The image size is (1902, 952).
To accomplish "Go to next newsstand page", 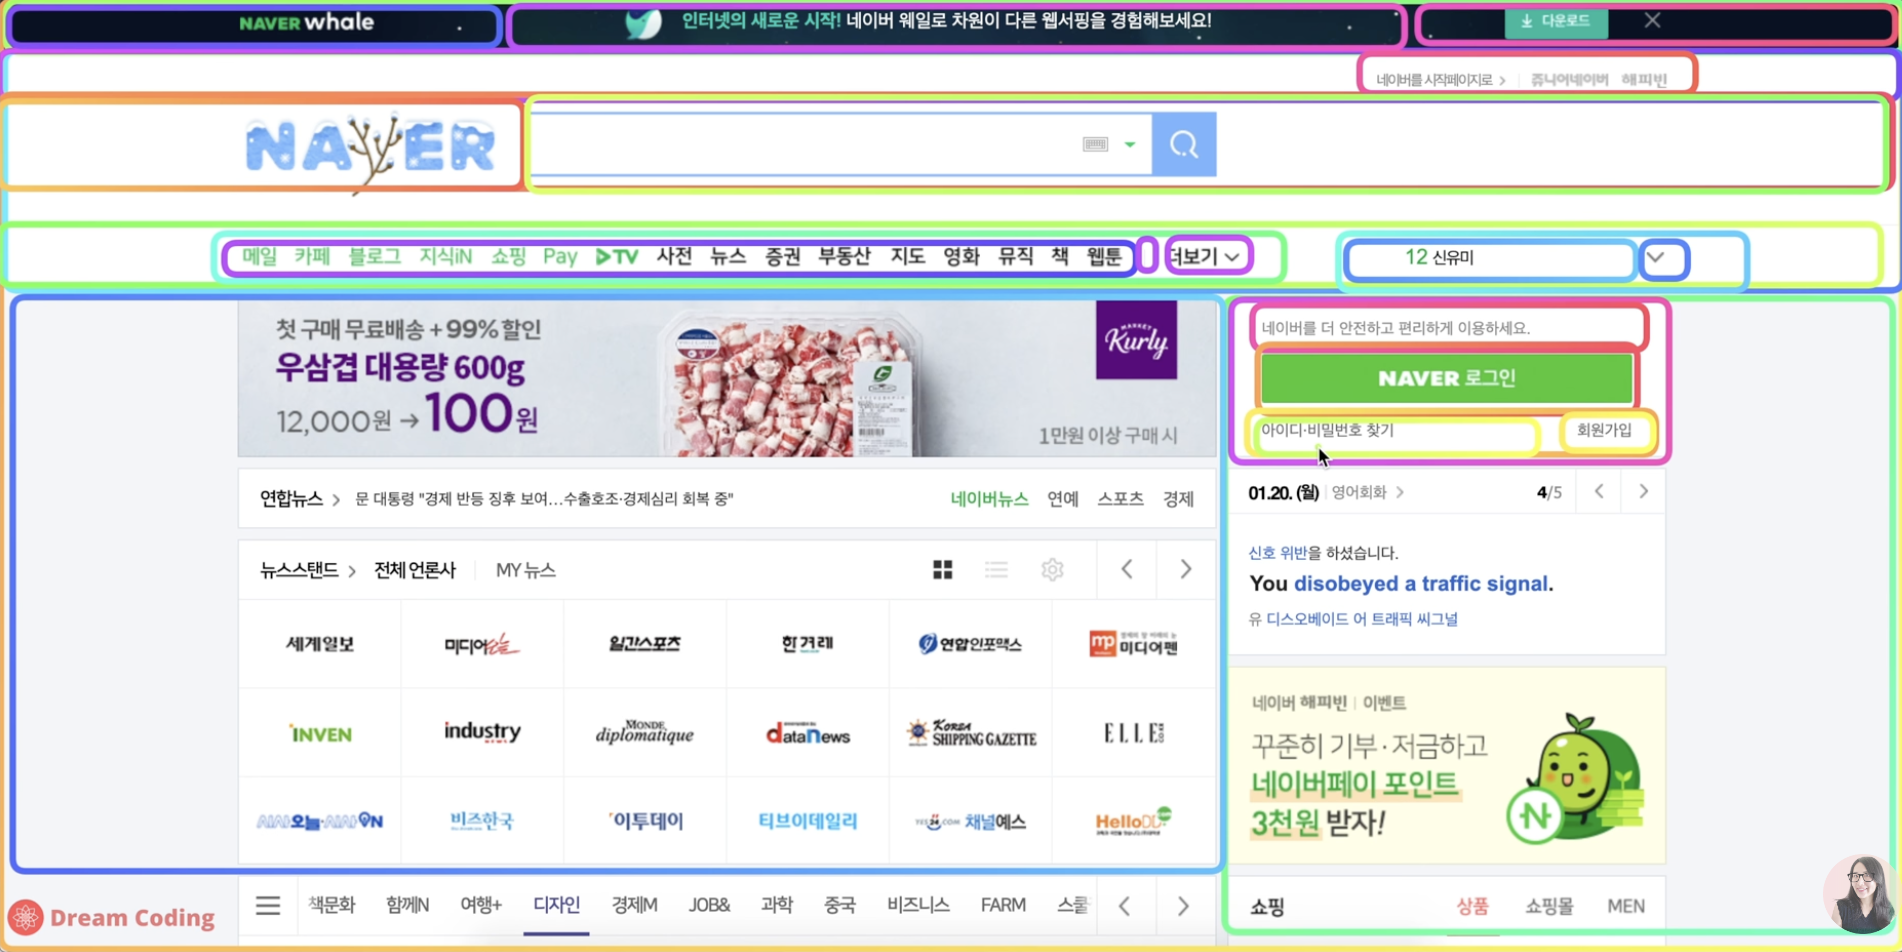I will [1186, 569].
